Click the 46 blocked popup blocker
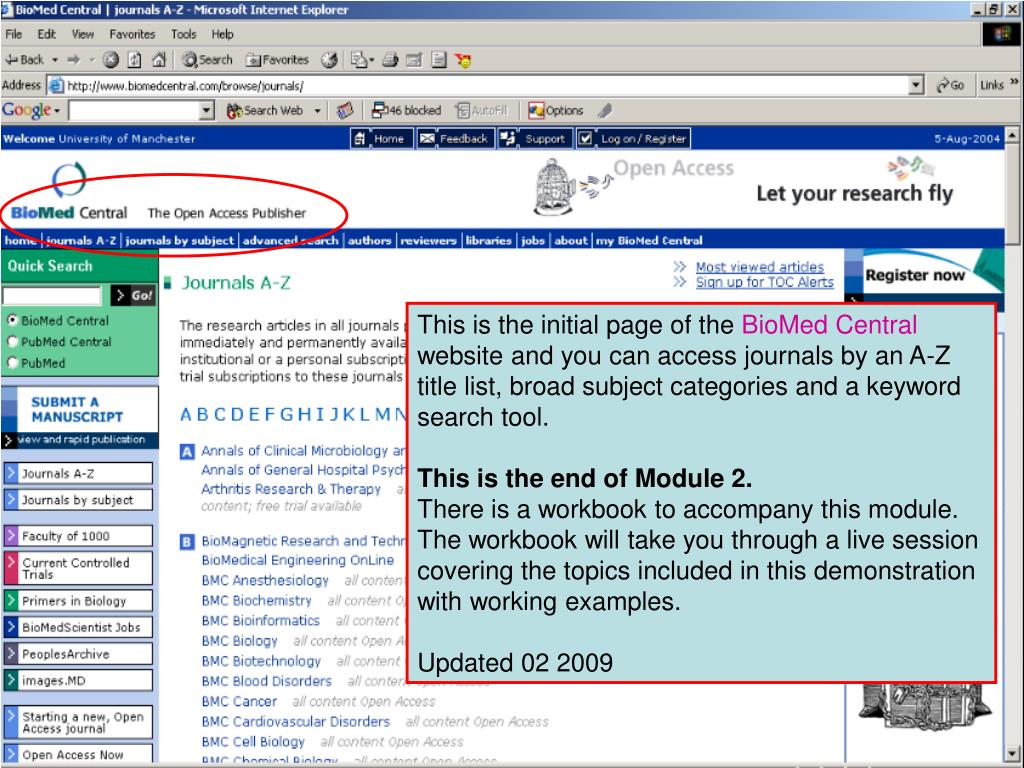Viewport: 1024px width, 768px height. point(407,111)
